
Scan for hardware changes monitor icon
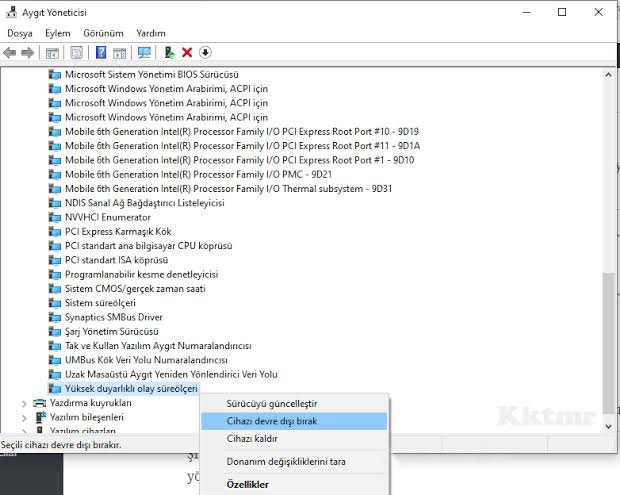point(144,53)
